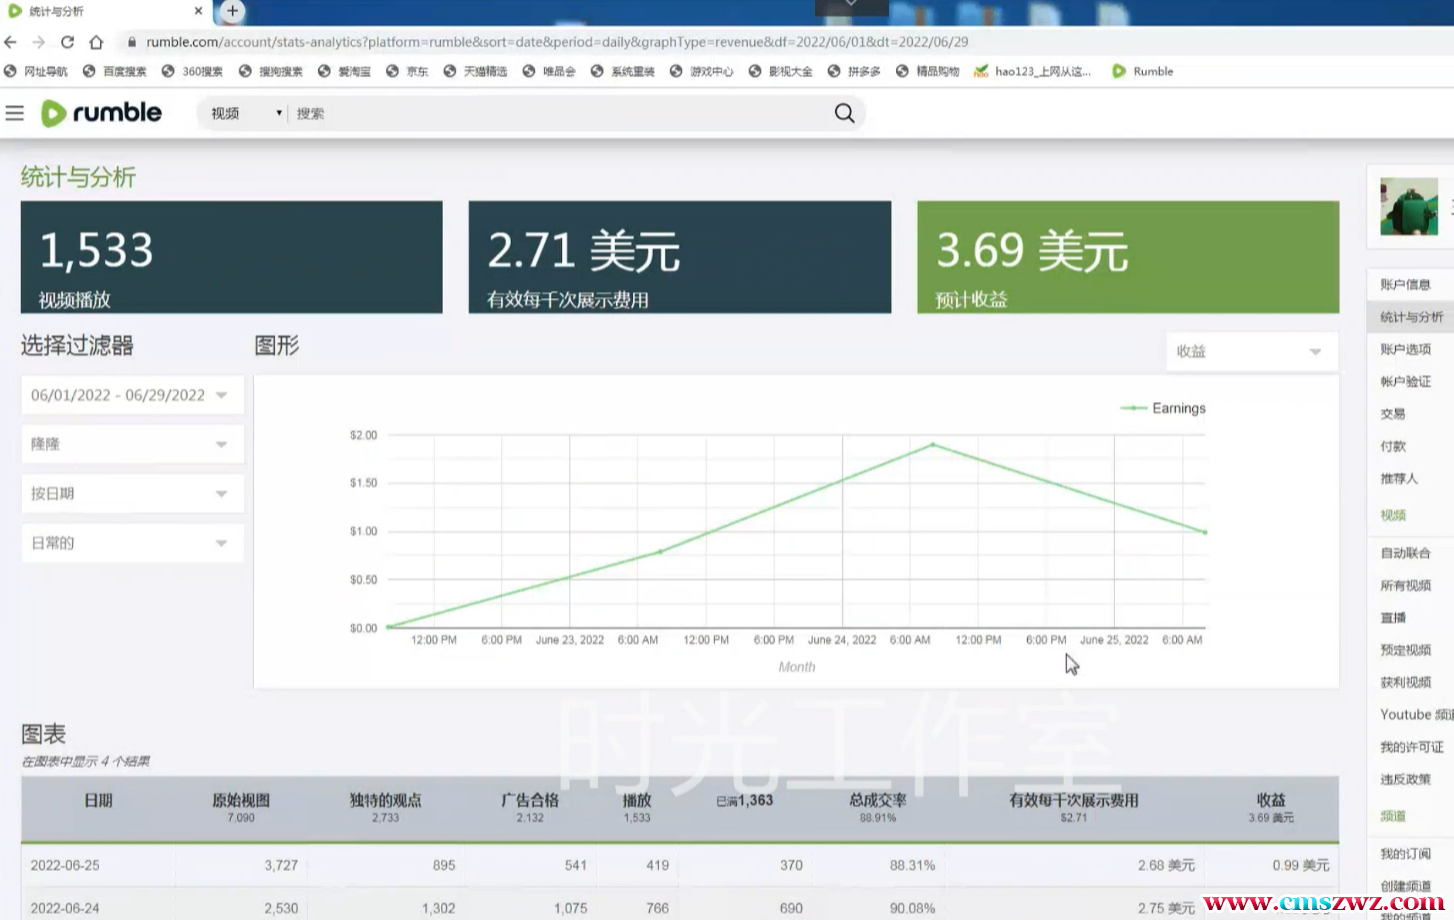This screenshot has height=920, width=1454.
Task: Click the 推荐人 sidebar link
Action: click(x=1399, y=478)
